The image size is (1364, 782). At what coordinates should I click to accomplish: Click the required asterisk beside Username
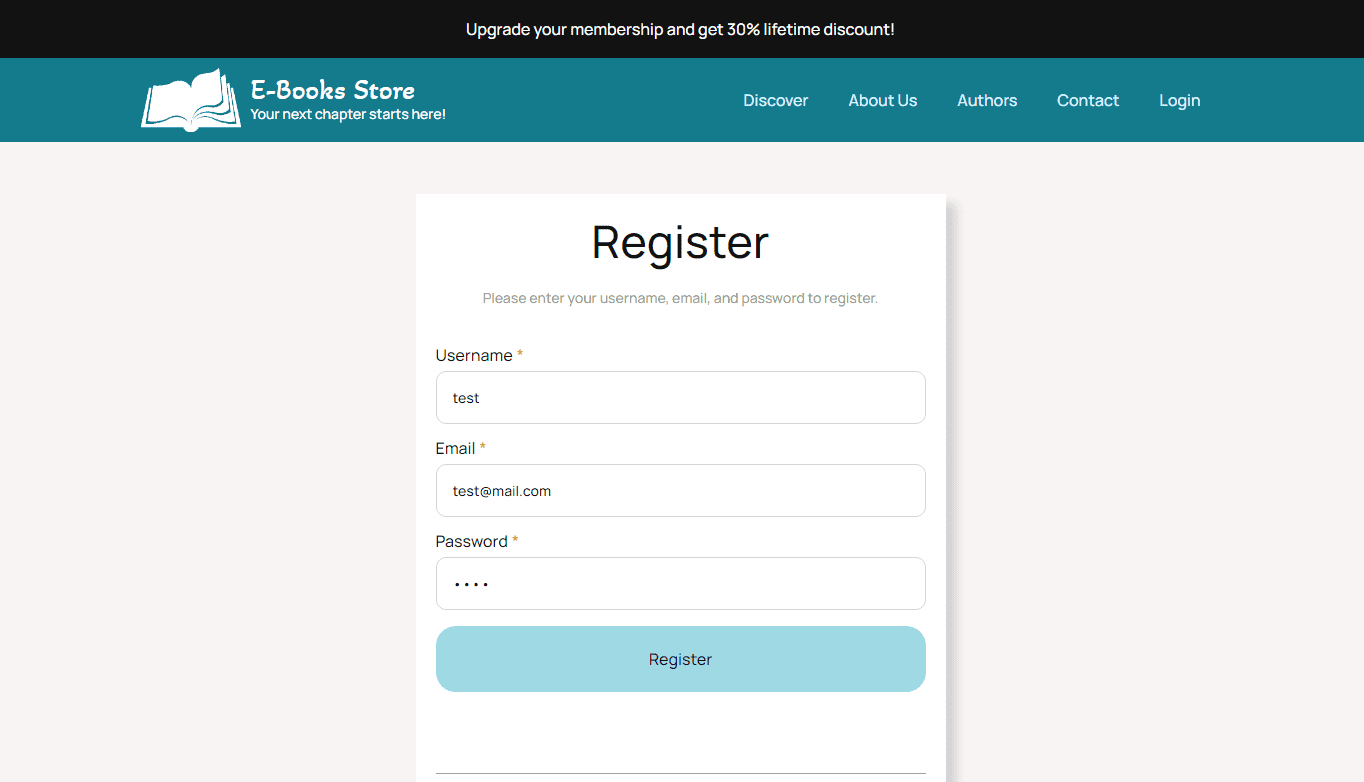(520, 355)
